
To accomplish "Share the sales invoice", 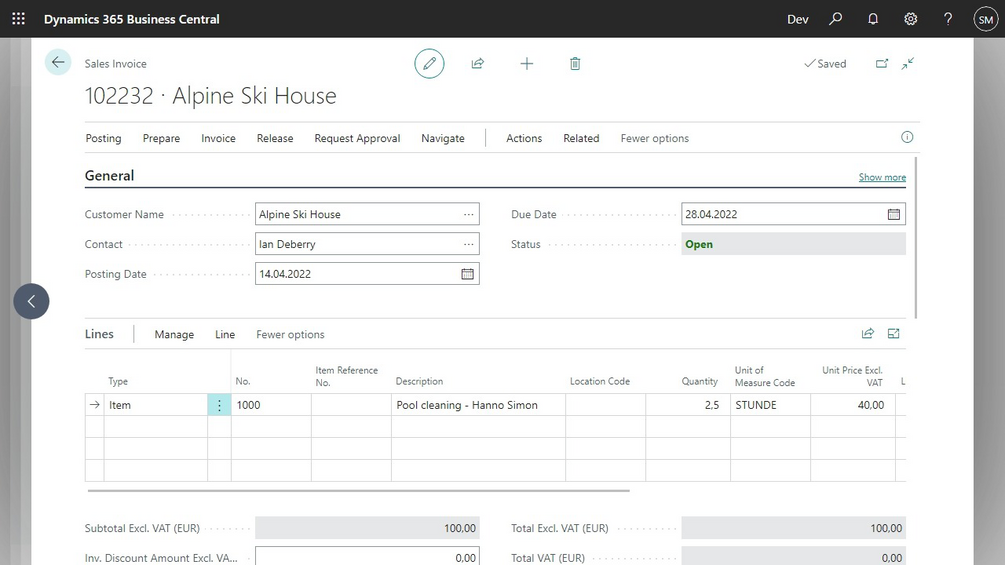I will point(478,63).
